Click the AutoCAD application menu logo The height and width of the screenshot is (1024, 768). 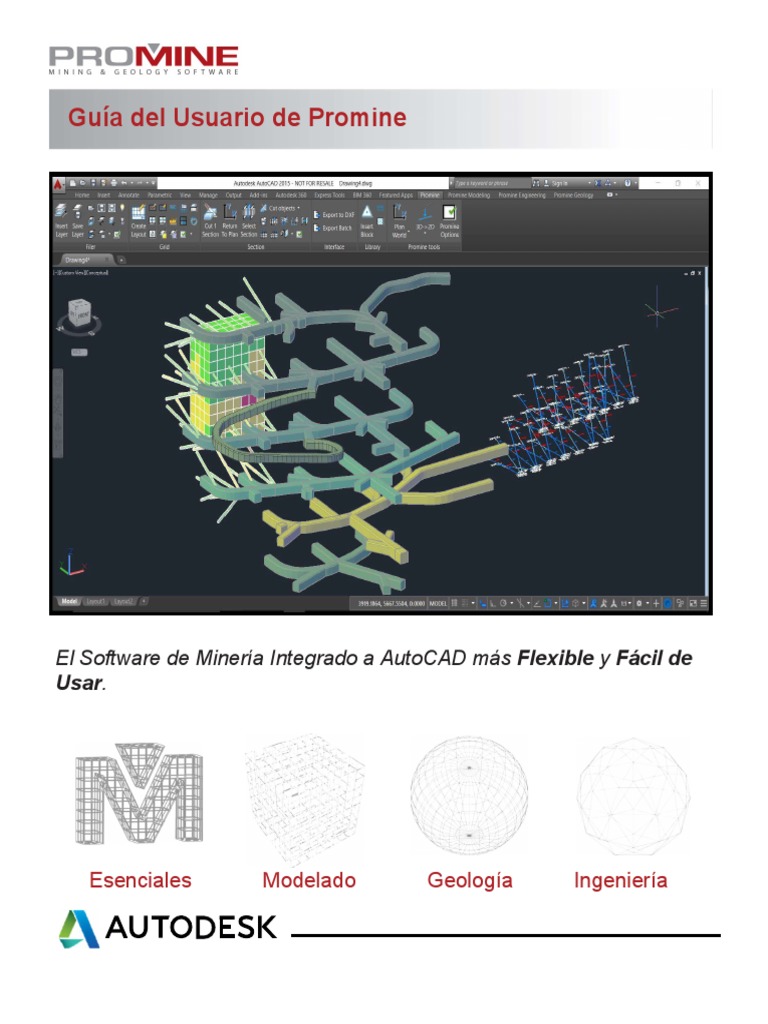point(59,184)
